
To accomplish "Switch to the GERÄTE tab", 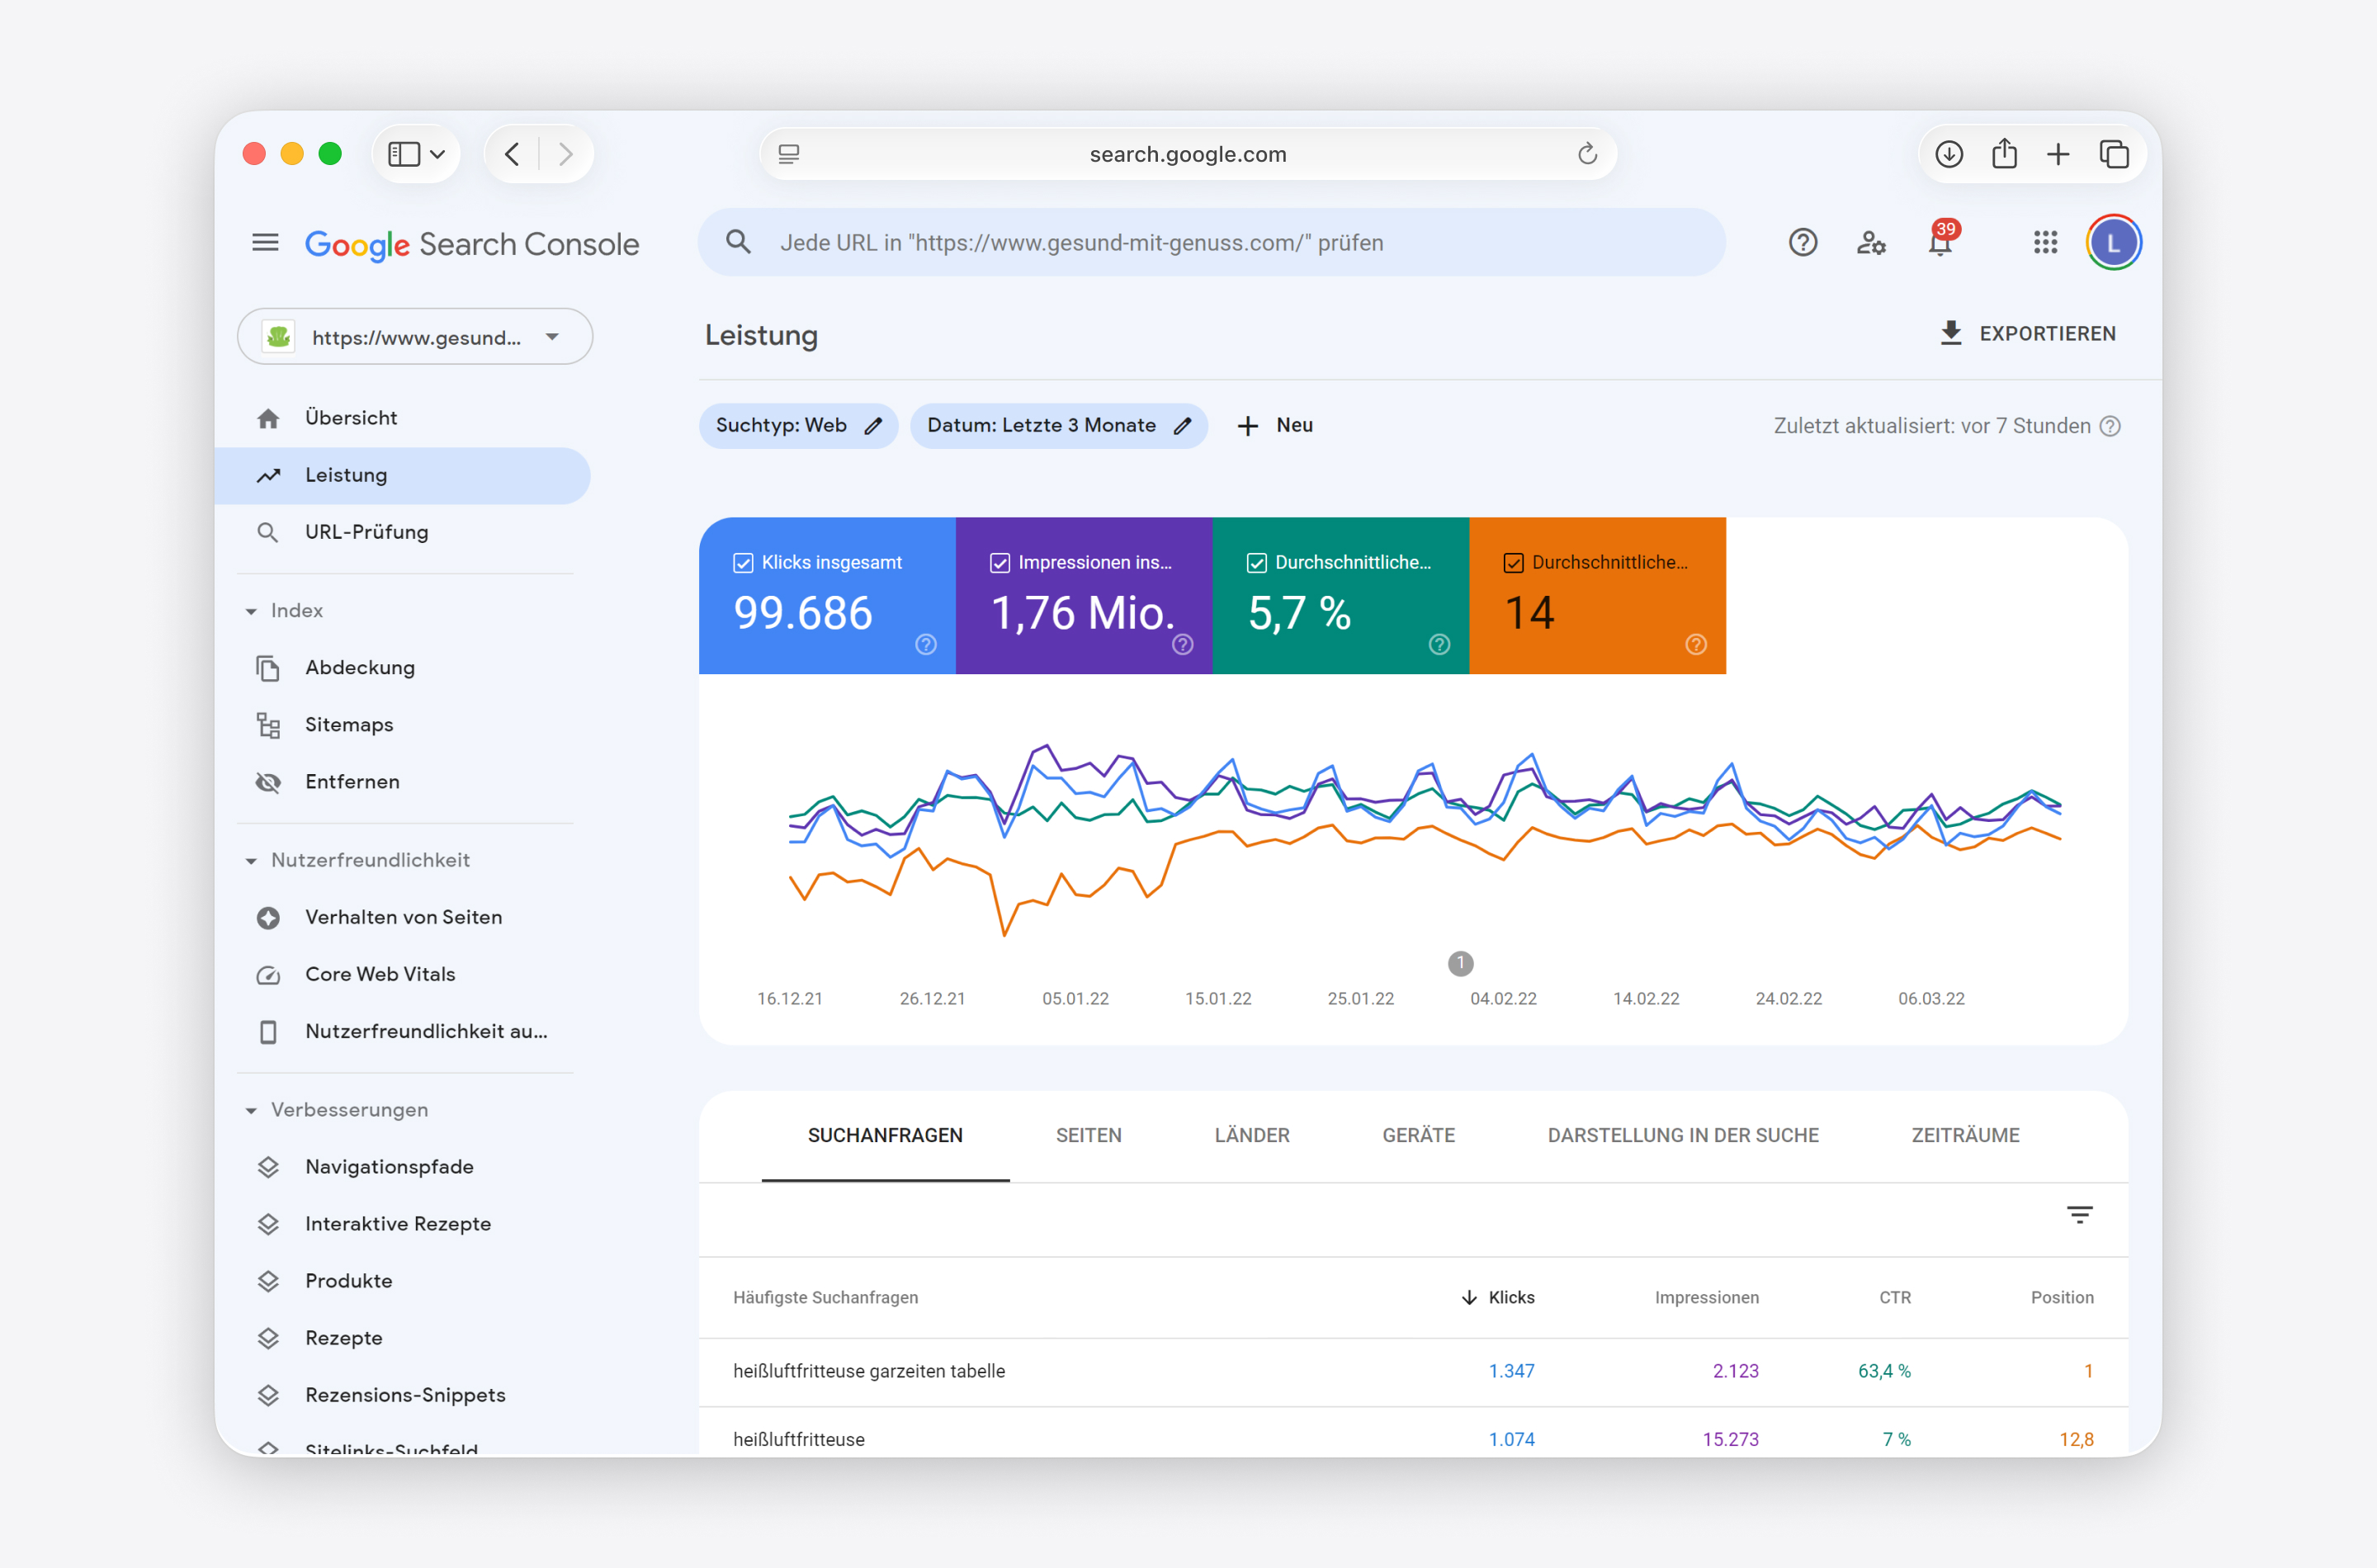I will (x=1418, y=1136).
